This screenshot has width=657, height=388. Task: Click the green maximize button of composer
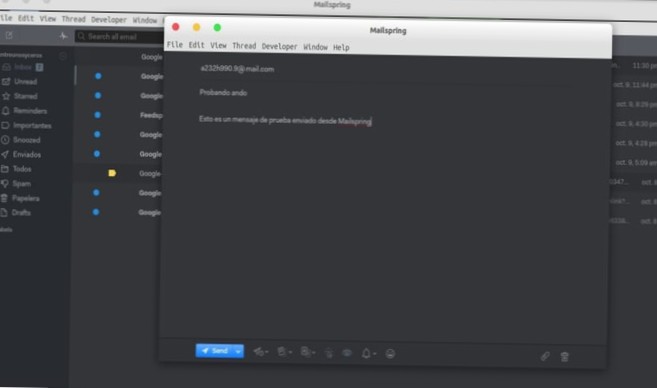pos(217,28)
